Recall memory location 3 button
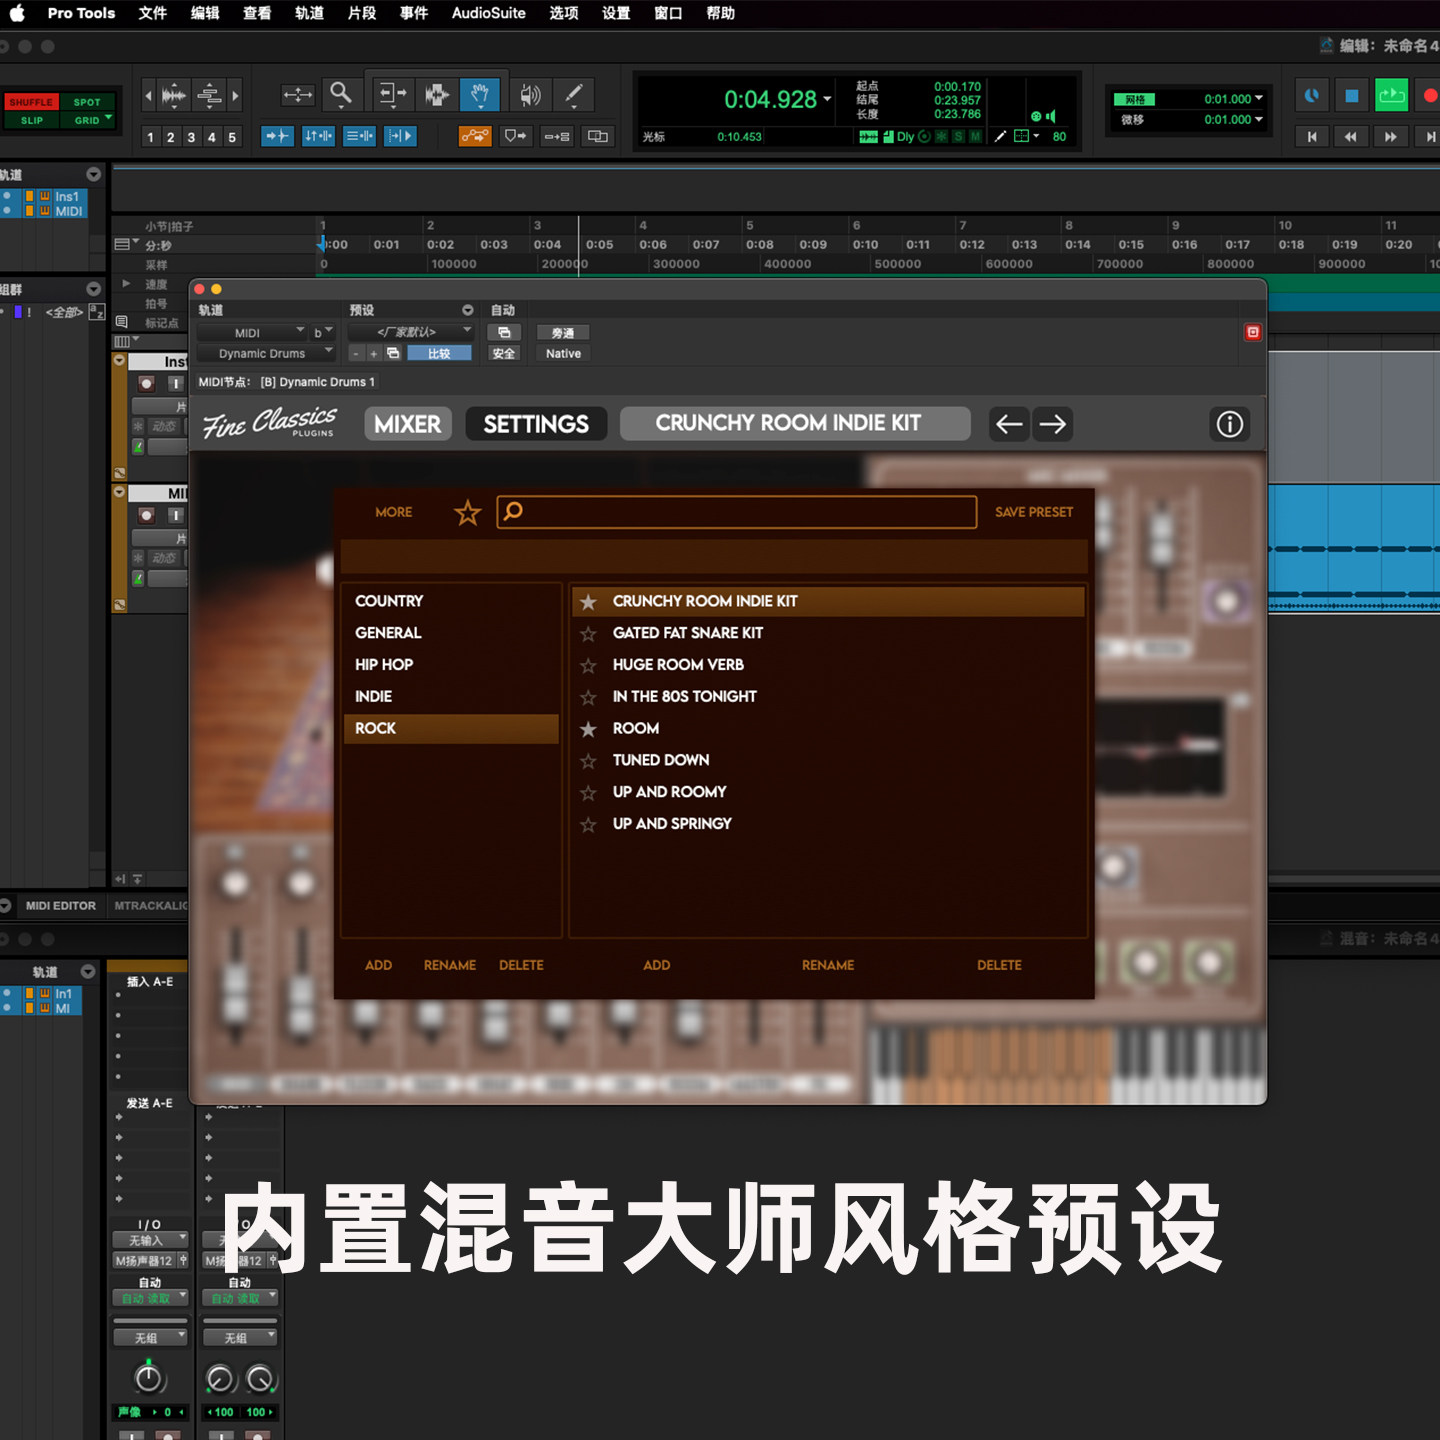This screenshot has width=1440, height=1440. tap(191, 137)
